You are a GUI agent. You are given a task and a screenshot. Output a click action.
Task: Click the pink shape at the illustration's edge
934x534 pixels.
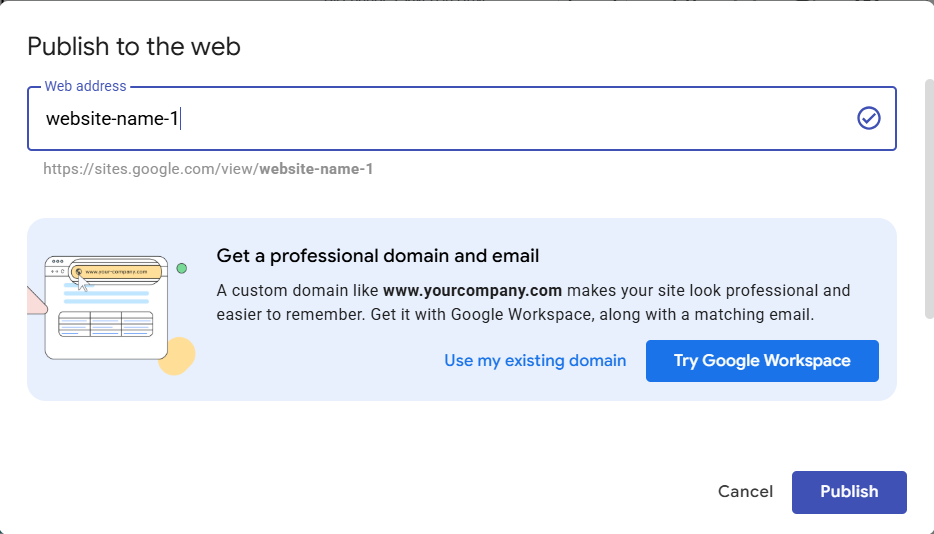36,300
